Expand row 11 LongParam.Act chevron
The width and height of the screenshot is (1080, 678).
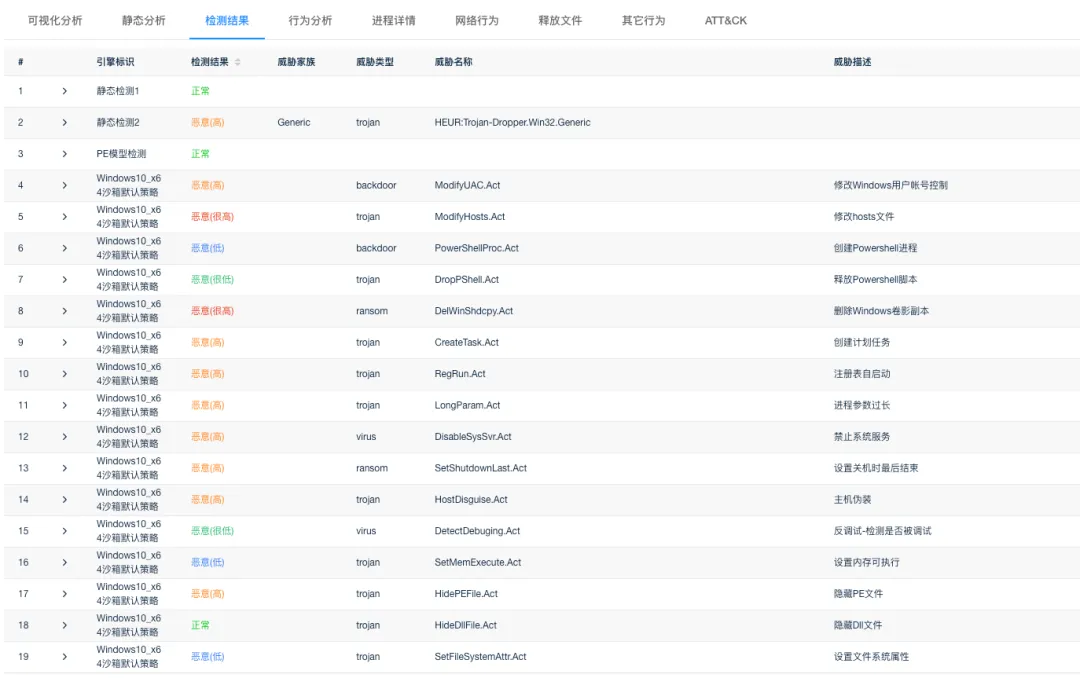click(x=65, y=405)
